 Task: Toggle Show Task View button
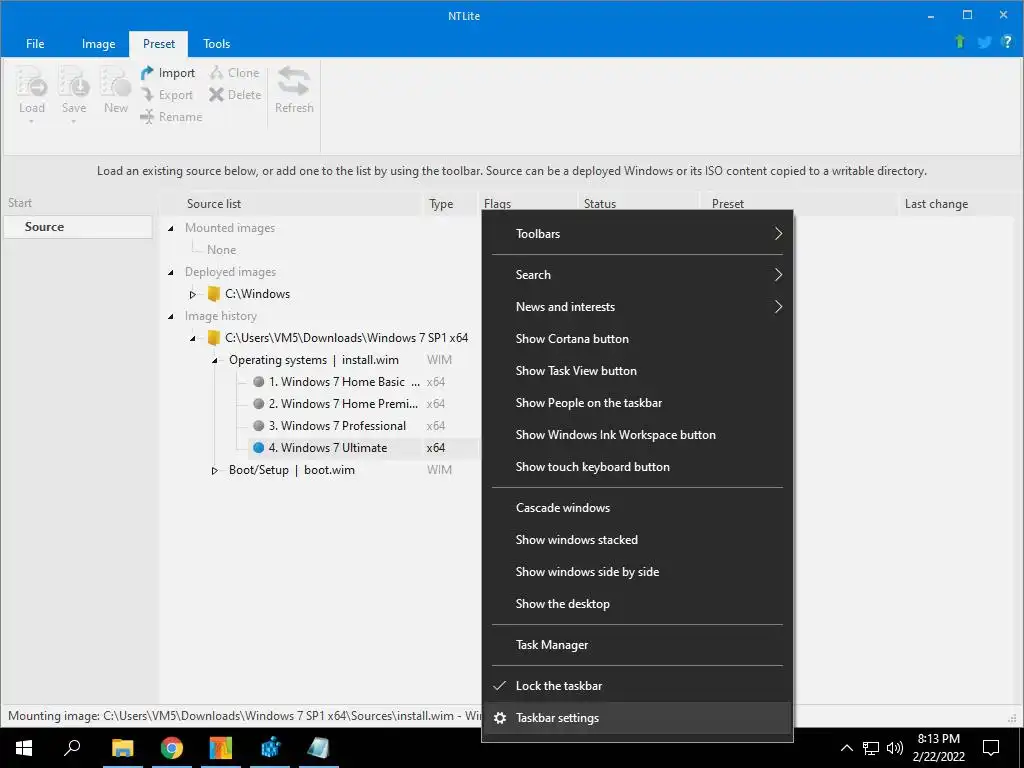637,371
